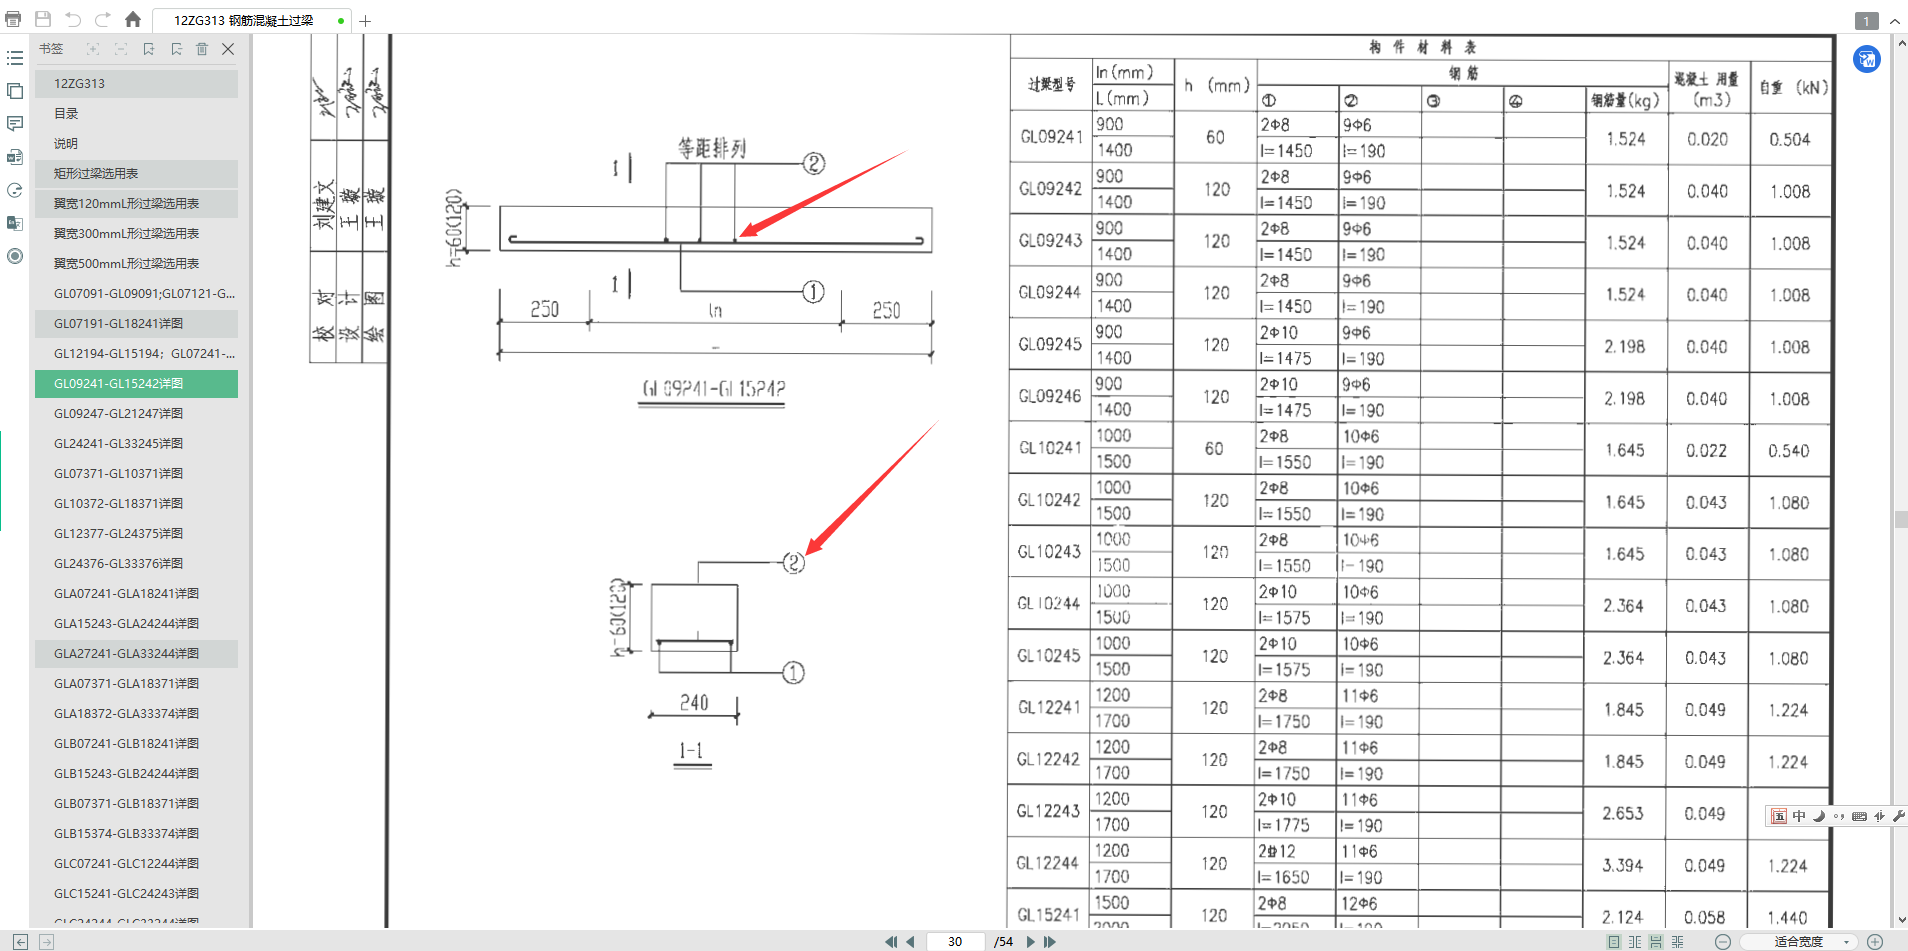Click the scrollbar up arrow at top right
The image size is (1908, 951).
[x=1900, y=42]
